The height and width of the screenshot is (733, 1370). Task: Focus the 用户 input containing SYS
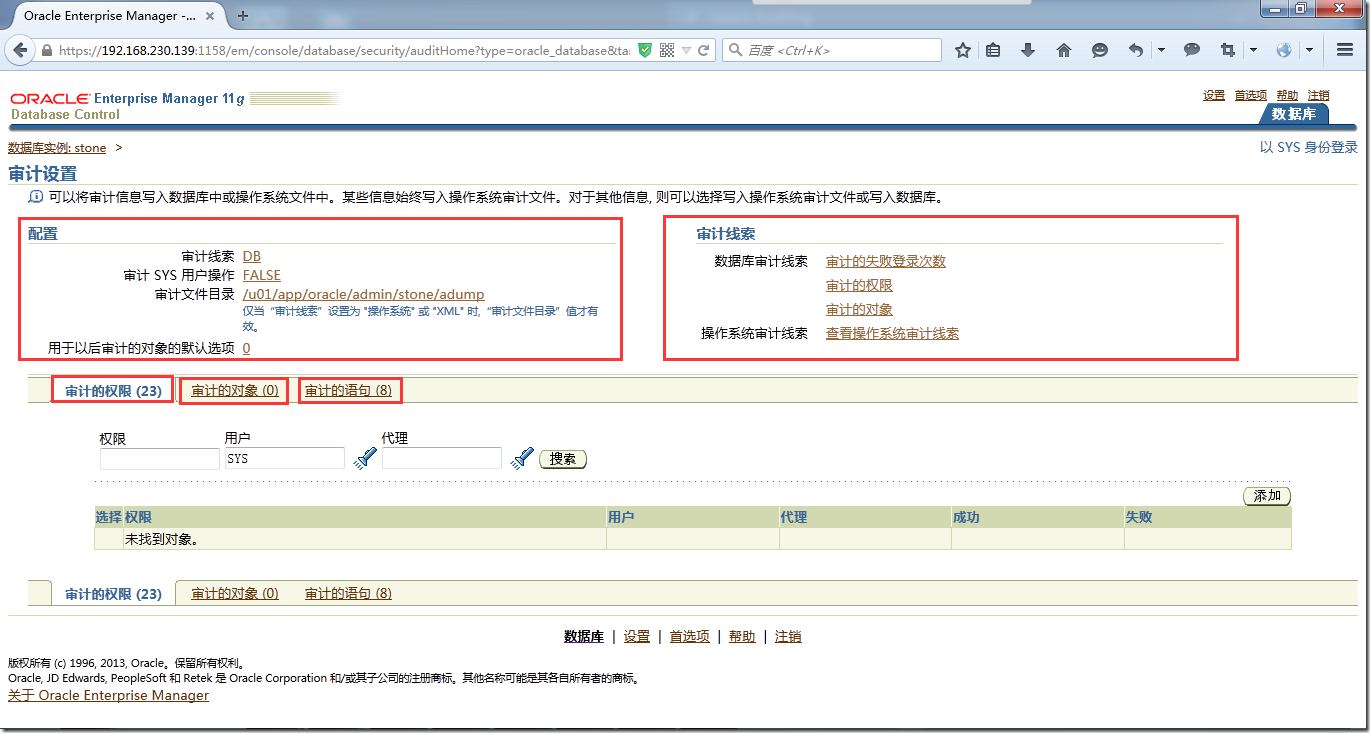click(285, 458)
